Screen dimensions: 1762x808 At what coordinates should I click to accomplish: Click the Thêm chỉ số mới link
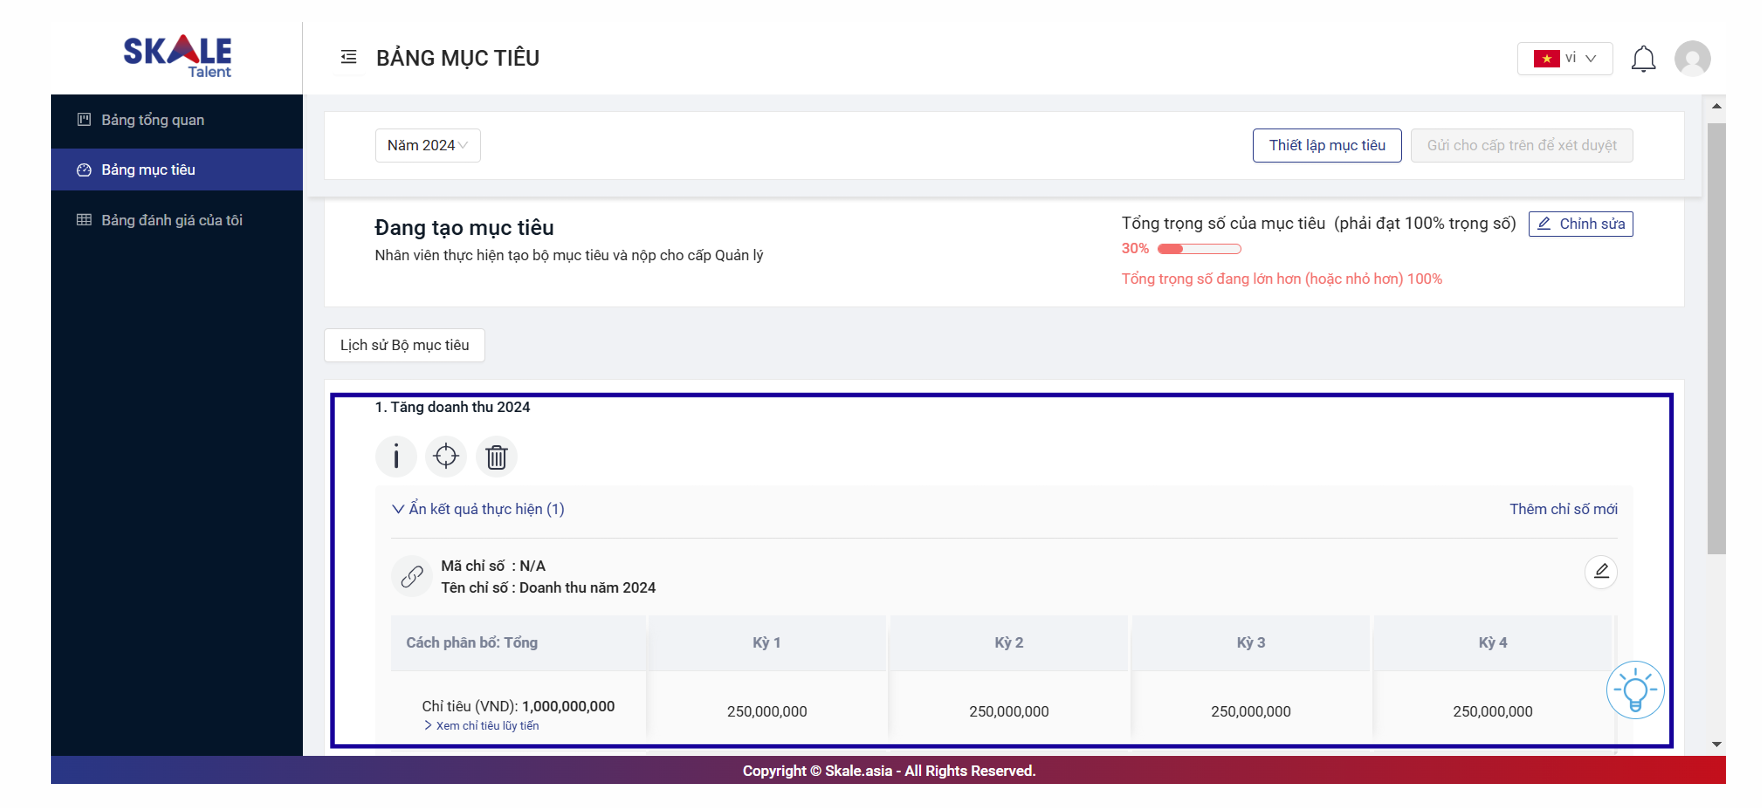coord(1563,509)
